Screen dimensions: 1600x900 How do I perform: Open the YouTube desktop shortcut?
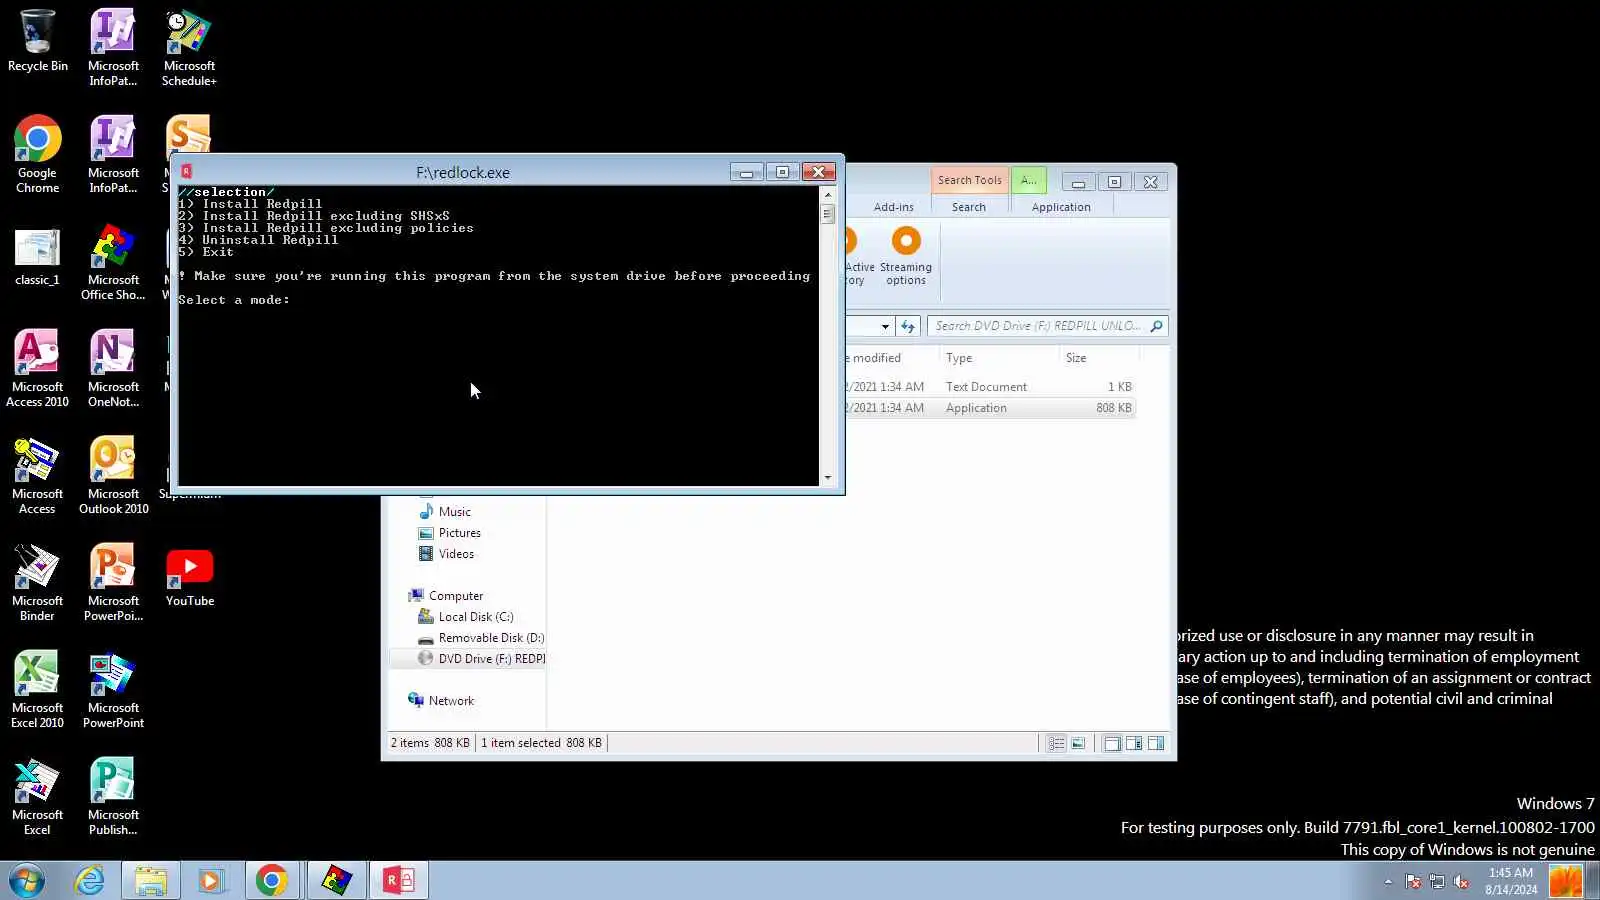tap(189, 578)
